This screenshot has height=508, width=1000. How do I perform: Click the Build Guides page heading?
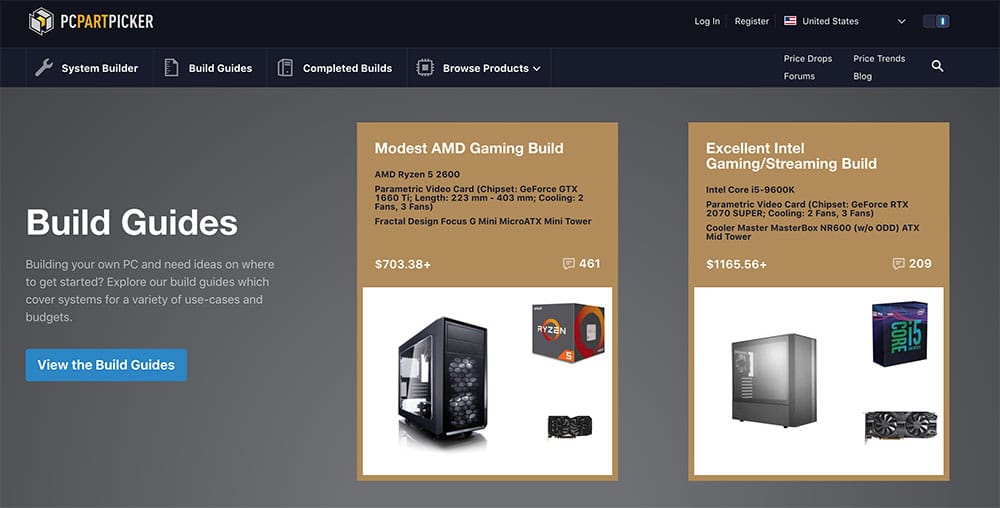[x=131, y=222]
